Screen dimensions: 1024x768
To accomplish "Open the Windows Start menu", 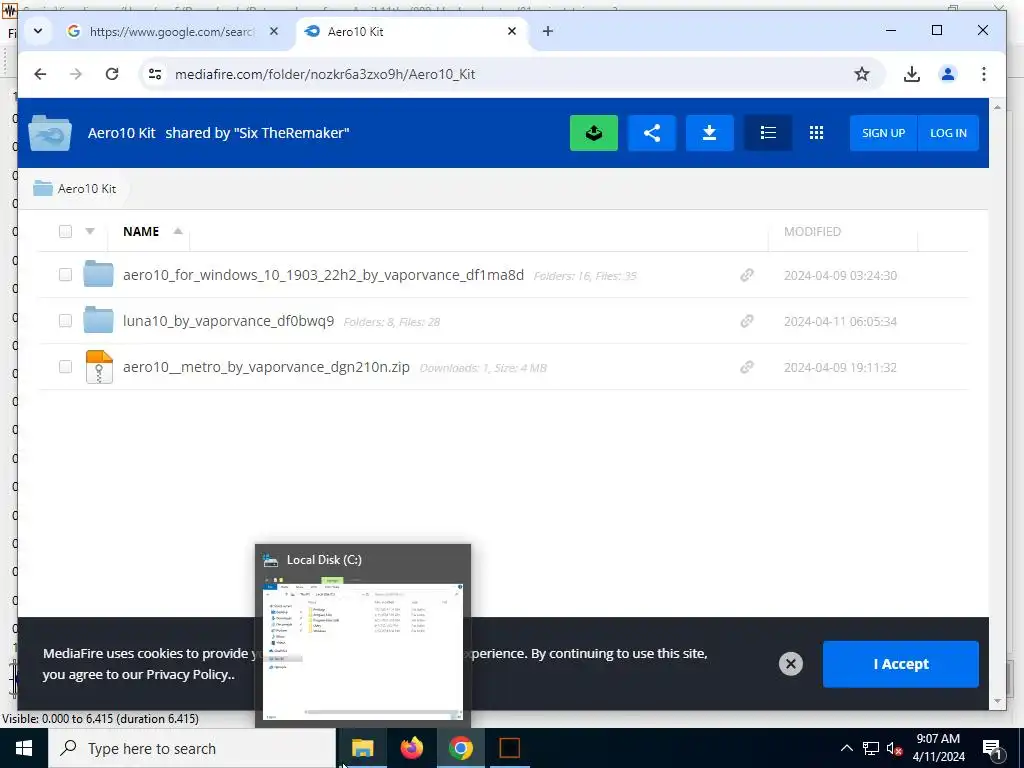I will [x=24, y=748].
